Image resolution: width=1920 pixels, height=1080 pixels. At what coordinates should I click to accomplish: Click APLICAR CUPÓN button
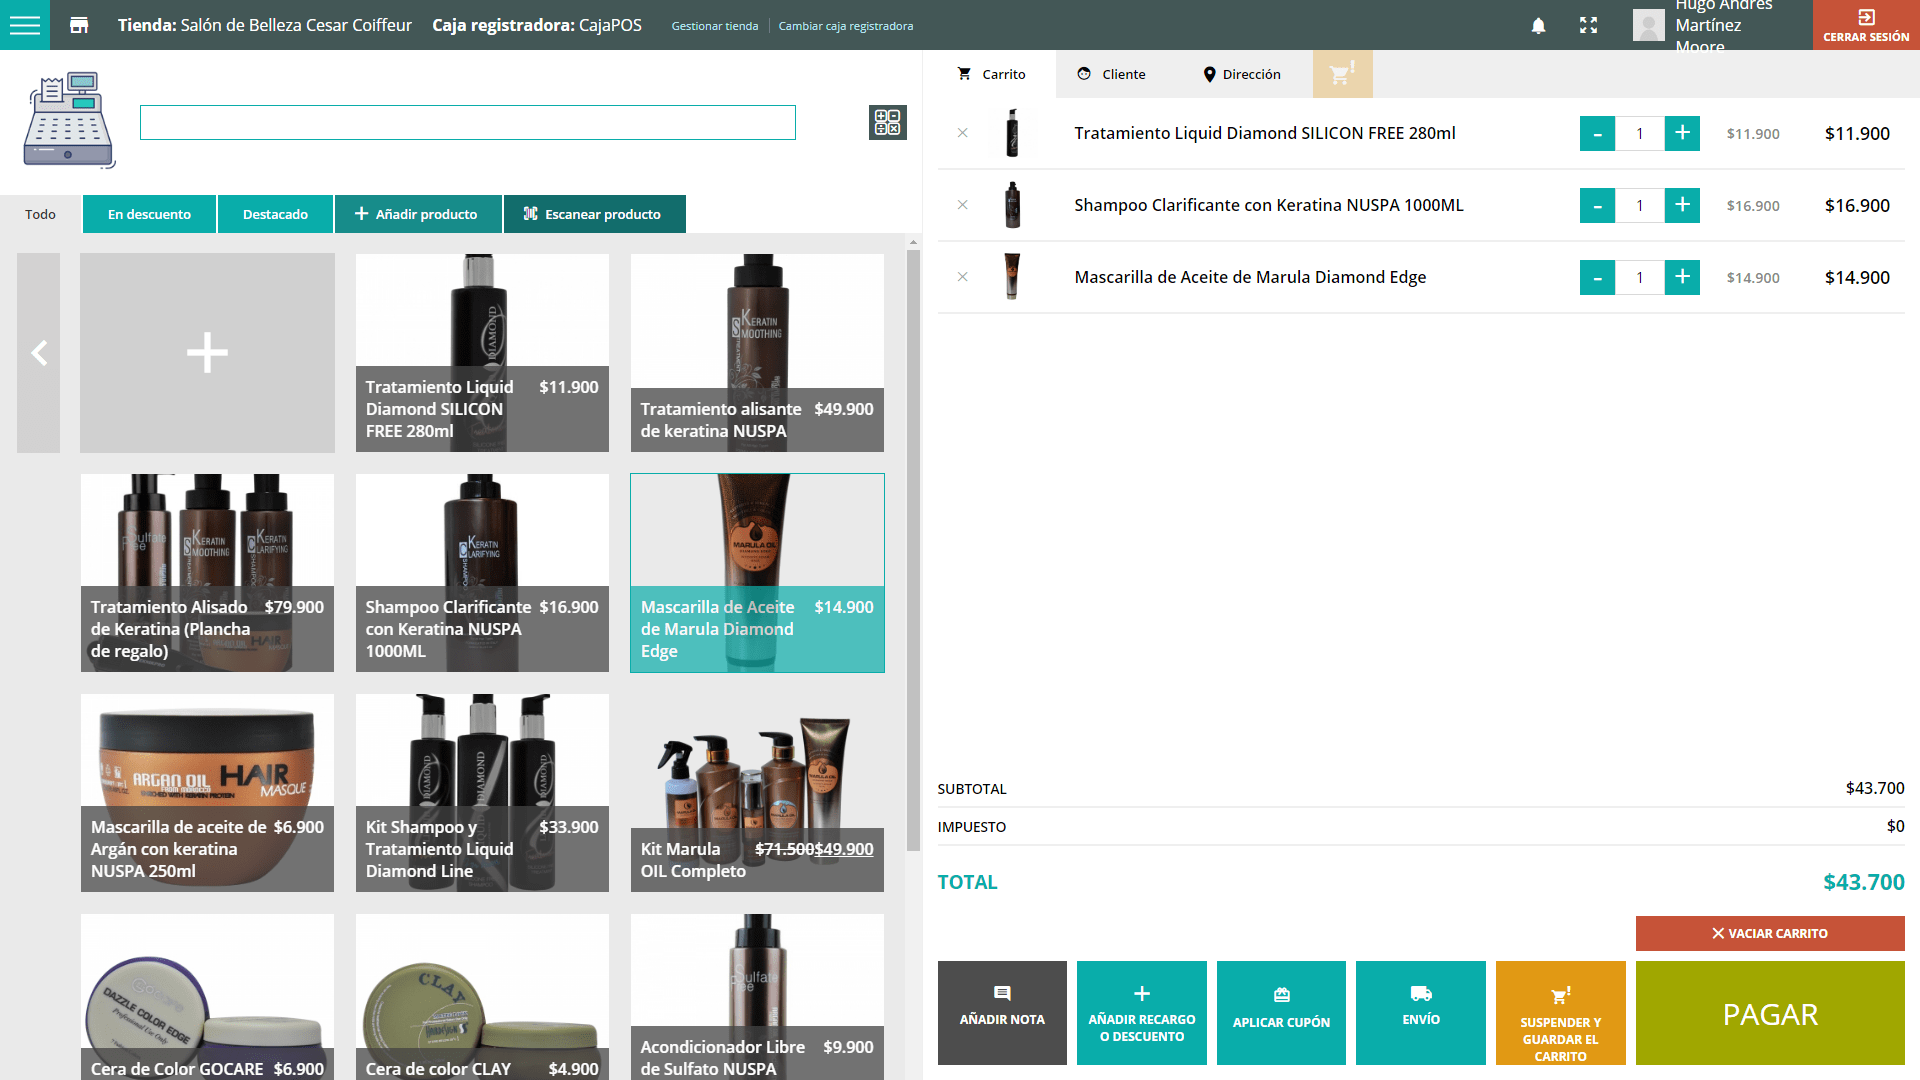(x=1281, y=1013)
